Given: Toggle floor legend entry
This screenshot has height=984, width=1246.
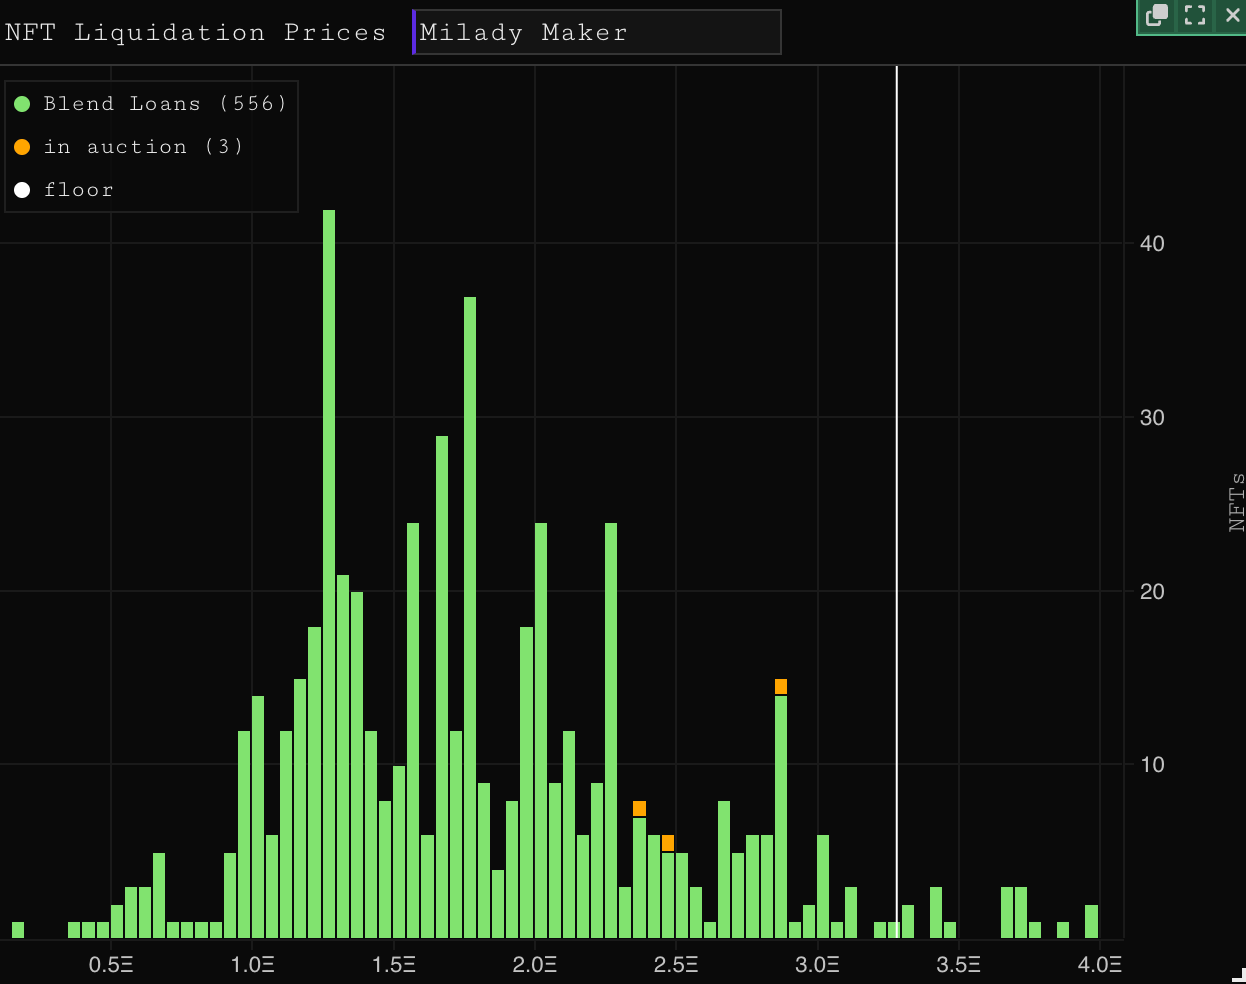Looking at the screenshot, I should click(64, 190).
